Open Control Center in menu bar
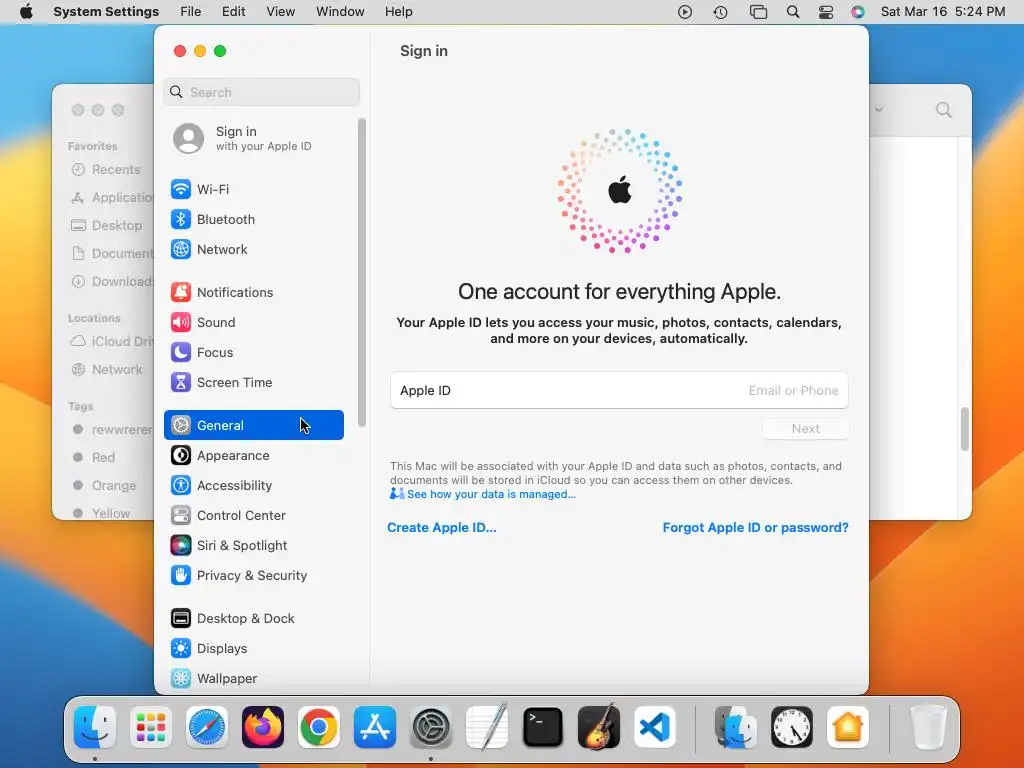The width and height of the screenshot is (1024, 768). (826, 11)
